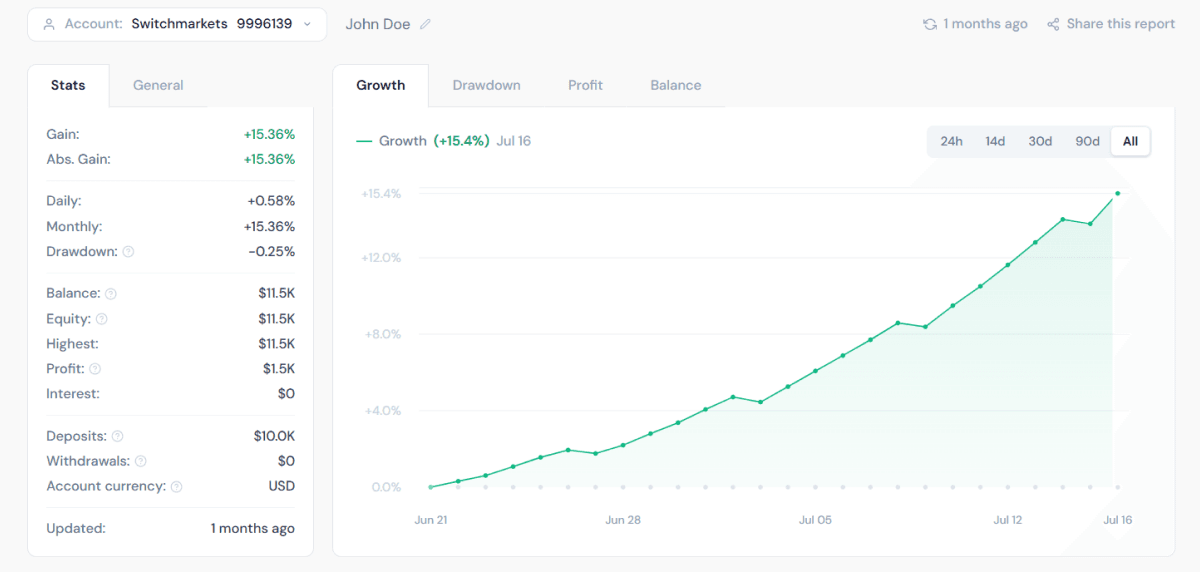Viewport: 1200px width, 572px height.
Task: Click the Interest value $0
Action: (x=286, y=394)
